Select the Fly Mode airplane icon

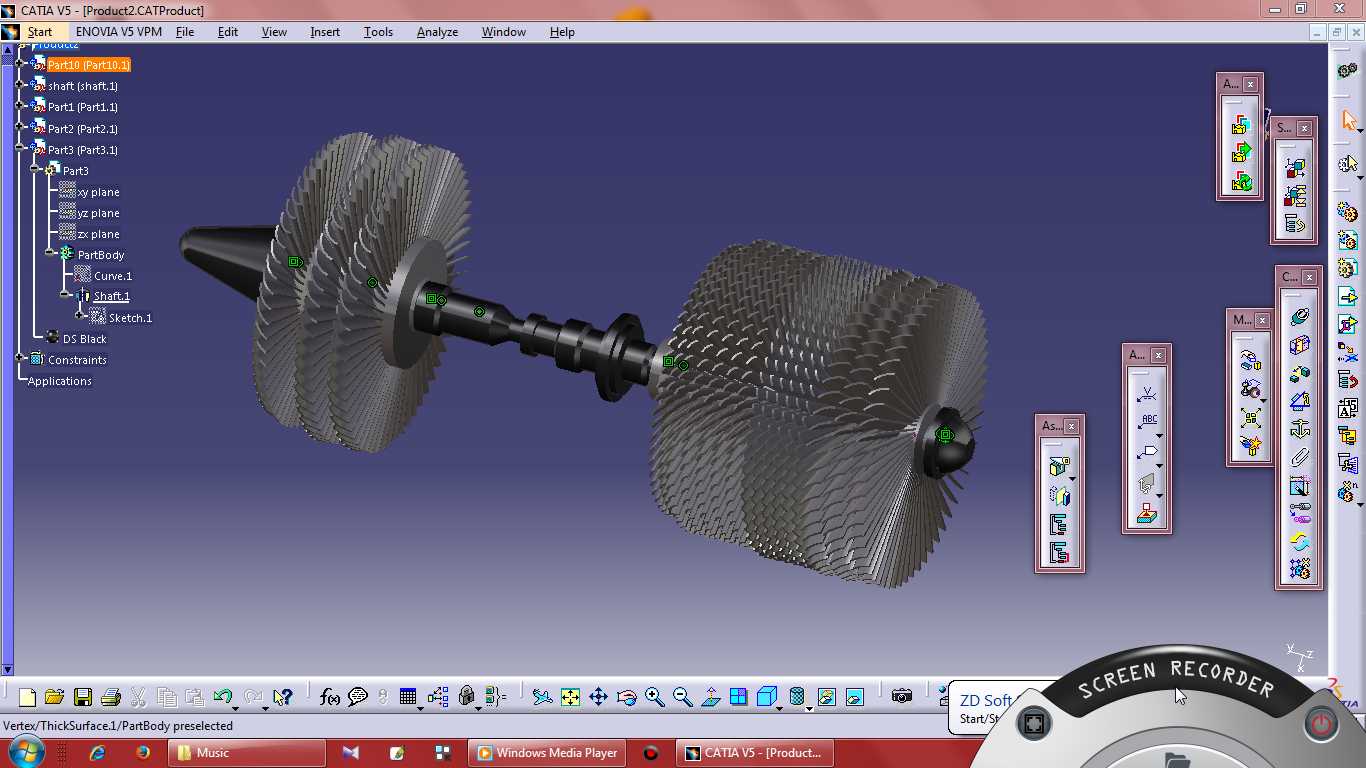point(542,697)
